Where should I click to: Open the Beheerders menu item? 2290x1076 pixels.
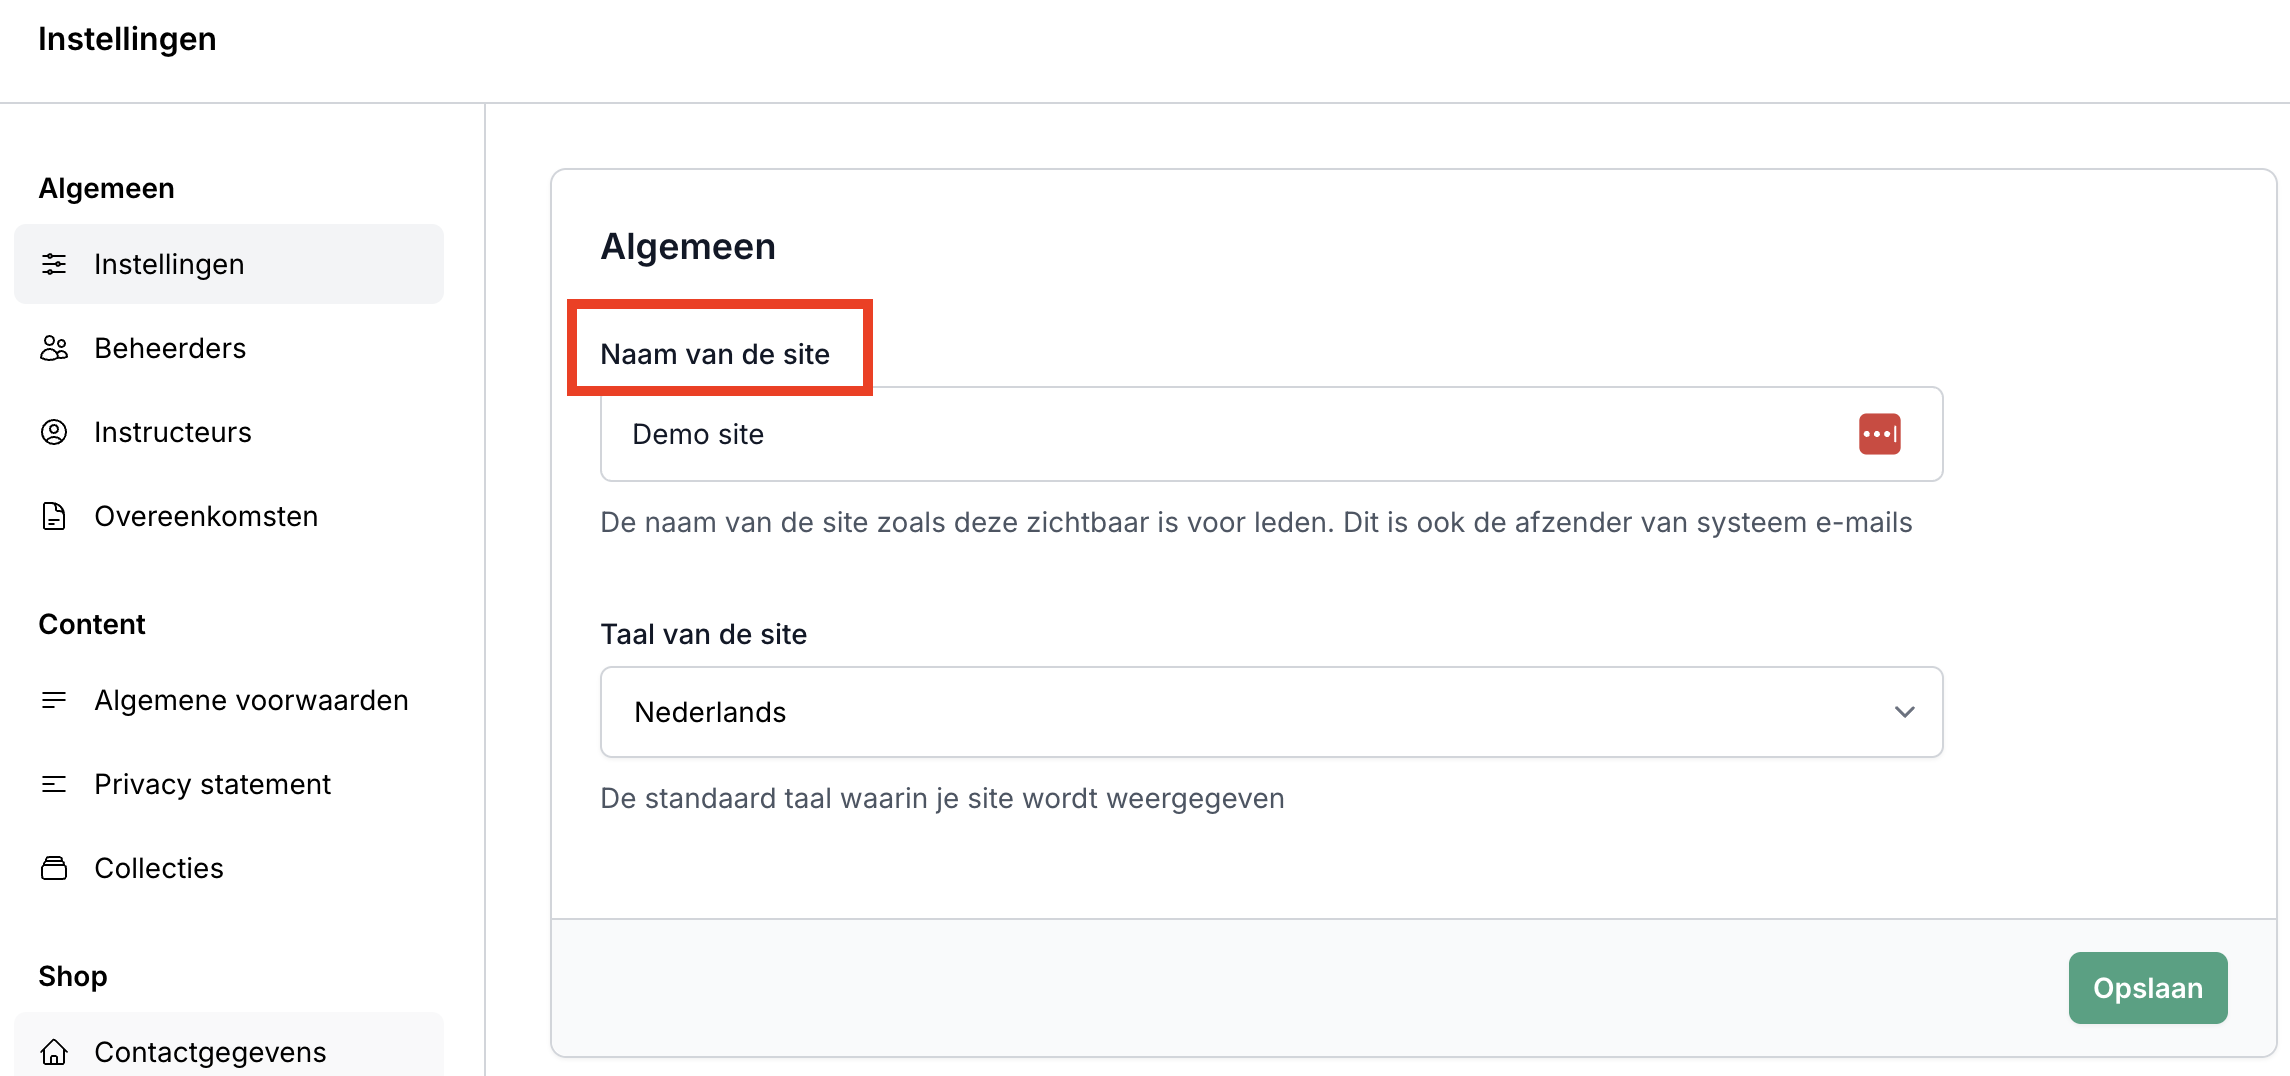pos(170,348)
